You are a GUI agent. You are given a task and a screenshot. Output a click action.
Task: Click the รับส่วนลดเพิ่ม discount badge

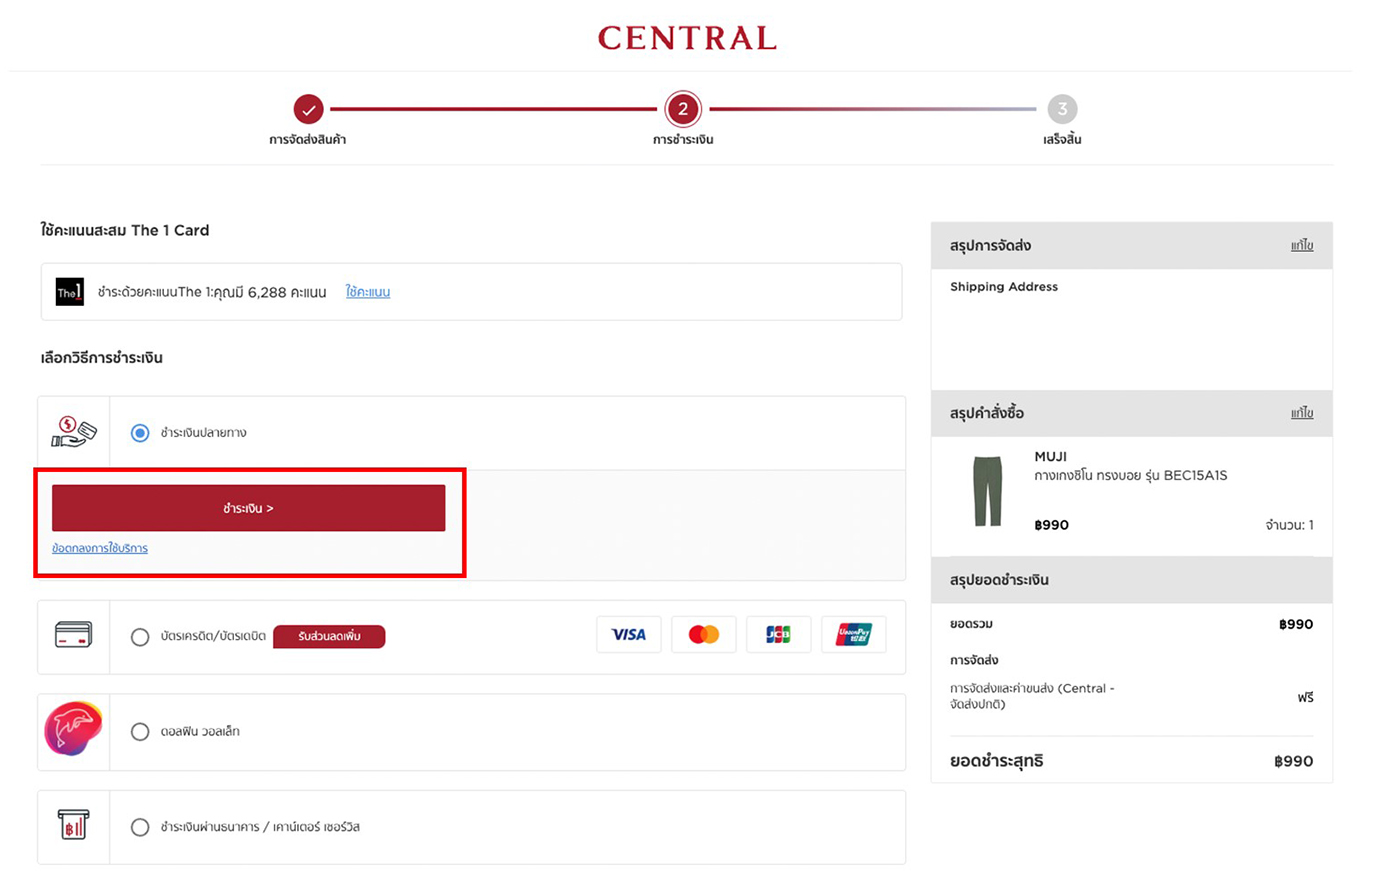pyautogui.click(x=329, y=636)
